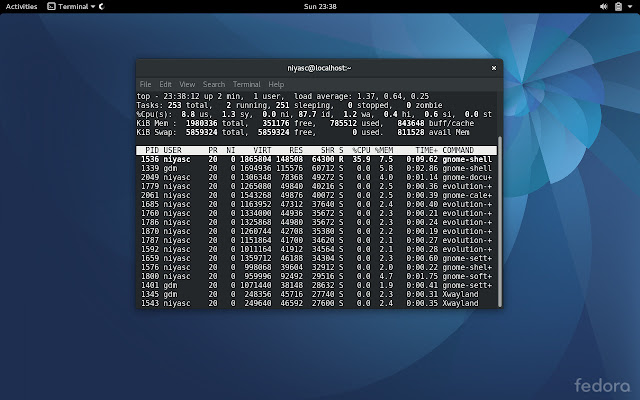The width and height of the screenshot is (640, 400).
Task: Click the RES column header
Action: pyautogui.click(x=296, y=150)
